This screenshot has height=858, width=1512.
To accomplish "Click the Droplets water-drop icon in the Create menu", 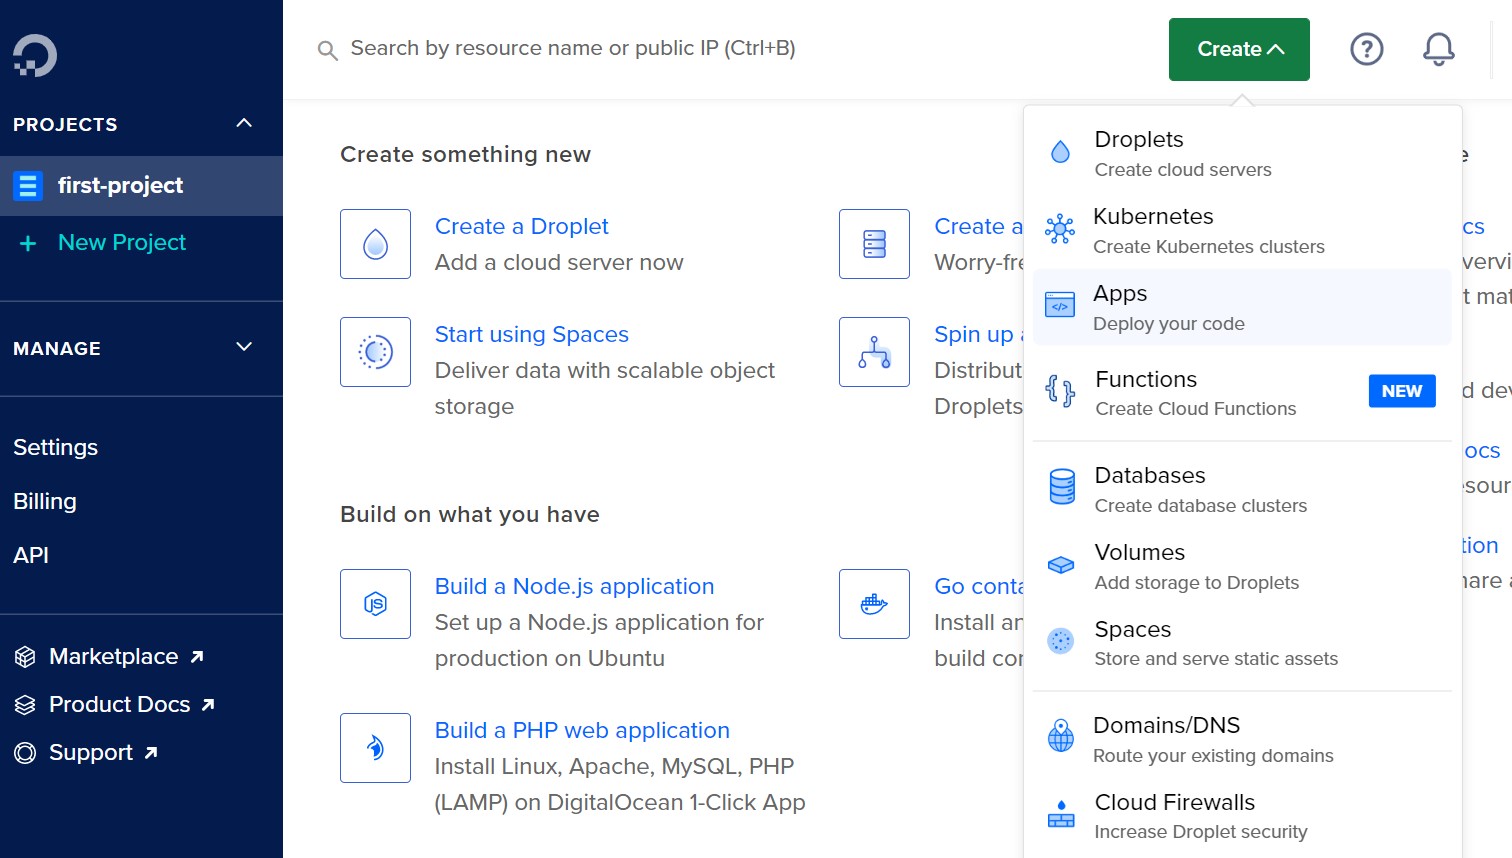I will pos(1060,151).
